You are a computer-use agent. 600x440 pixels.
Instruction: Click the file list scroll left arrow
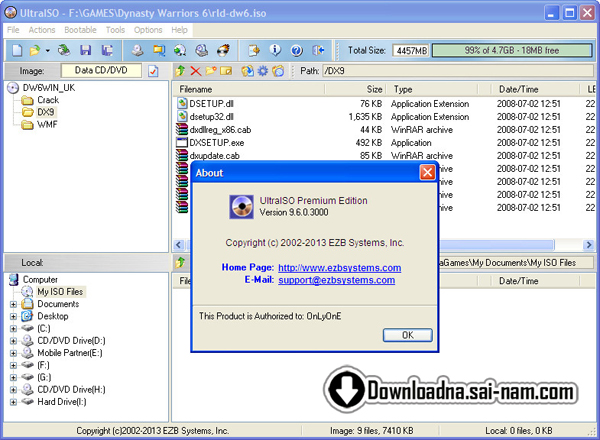click(179, 244)
